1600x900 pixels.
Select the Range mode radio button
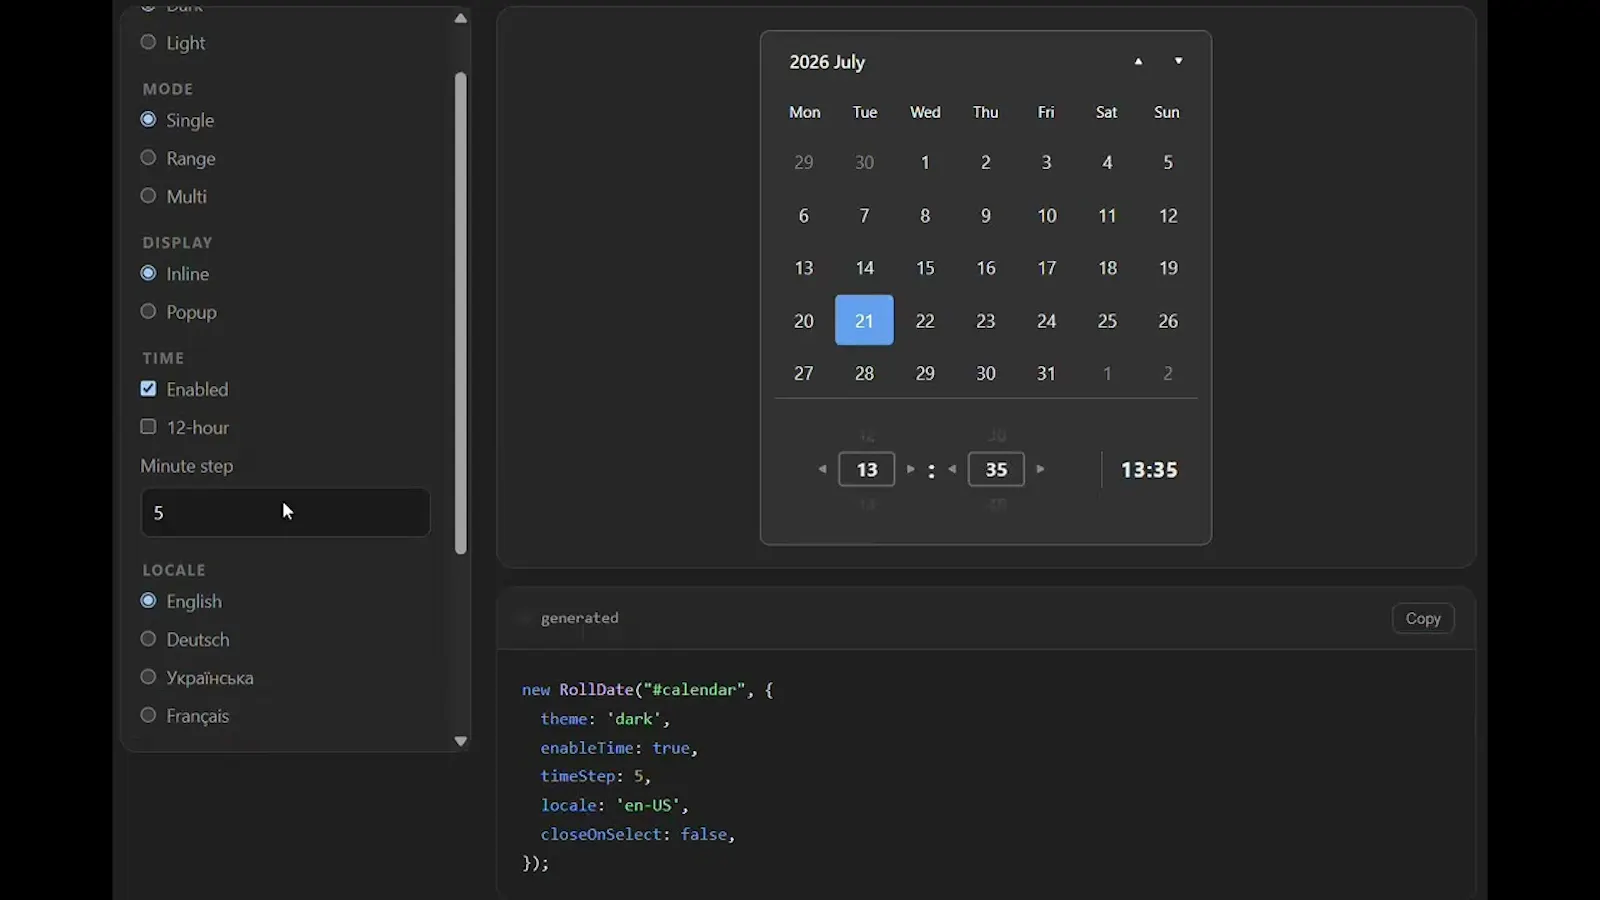[x=148, y=158]
